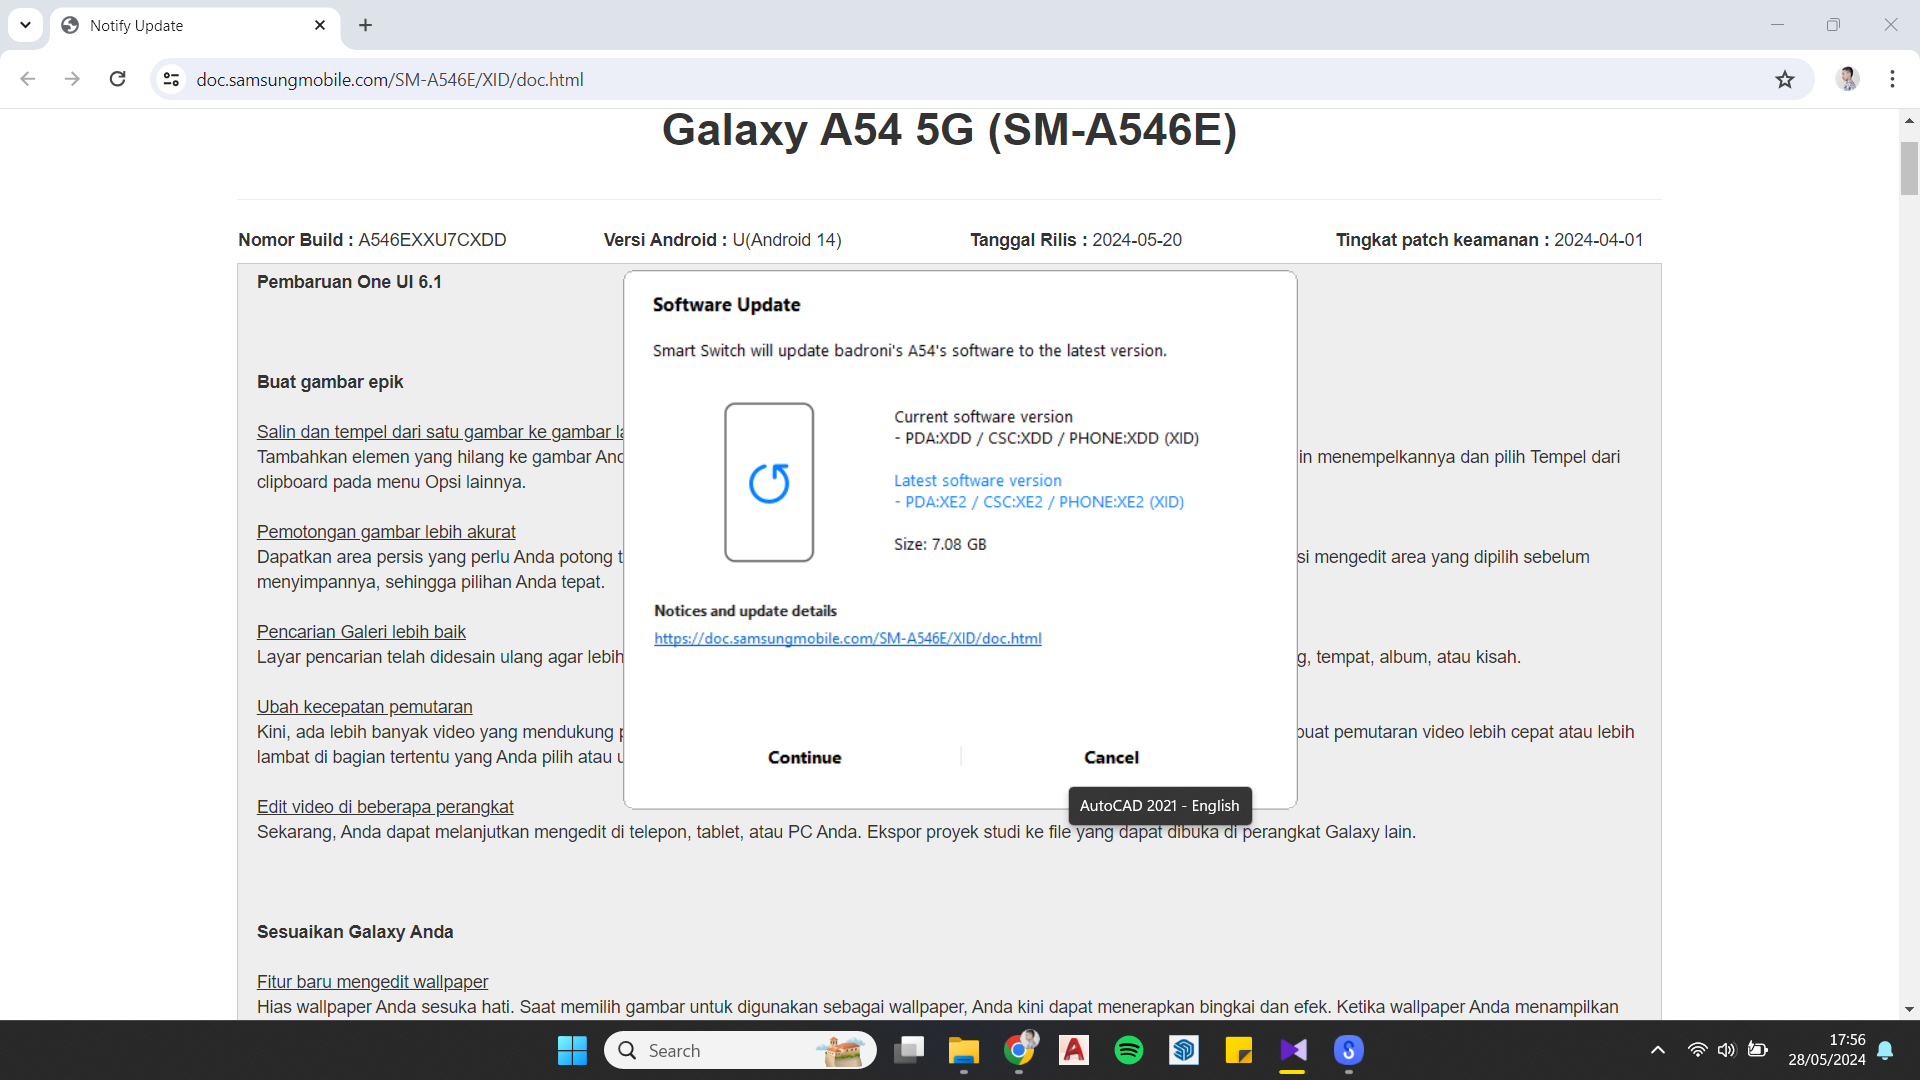Open site information in the address bar
The image size is (1920, 1080).
point(171,79)
